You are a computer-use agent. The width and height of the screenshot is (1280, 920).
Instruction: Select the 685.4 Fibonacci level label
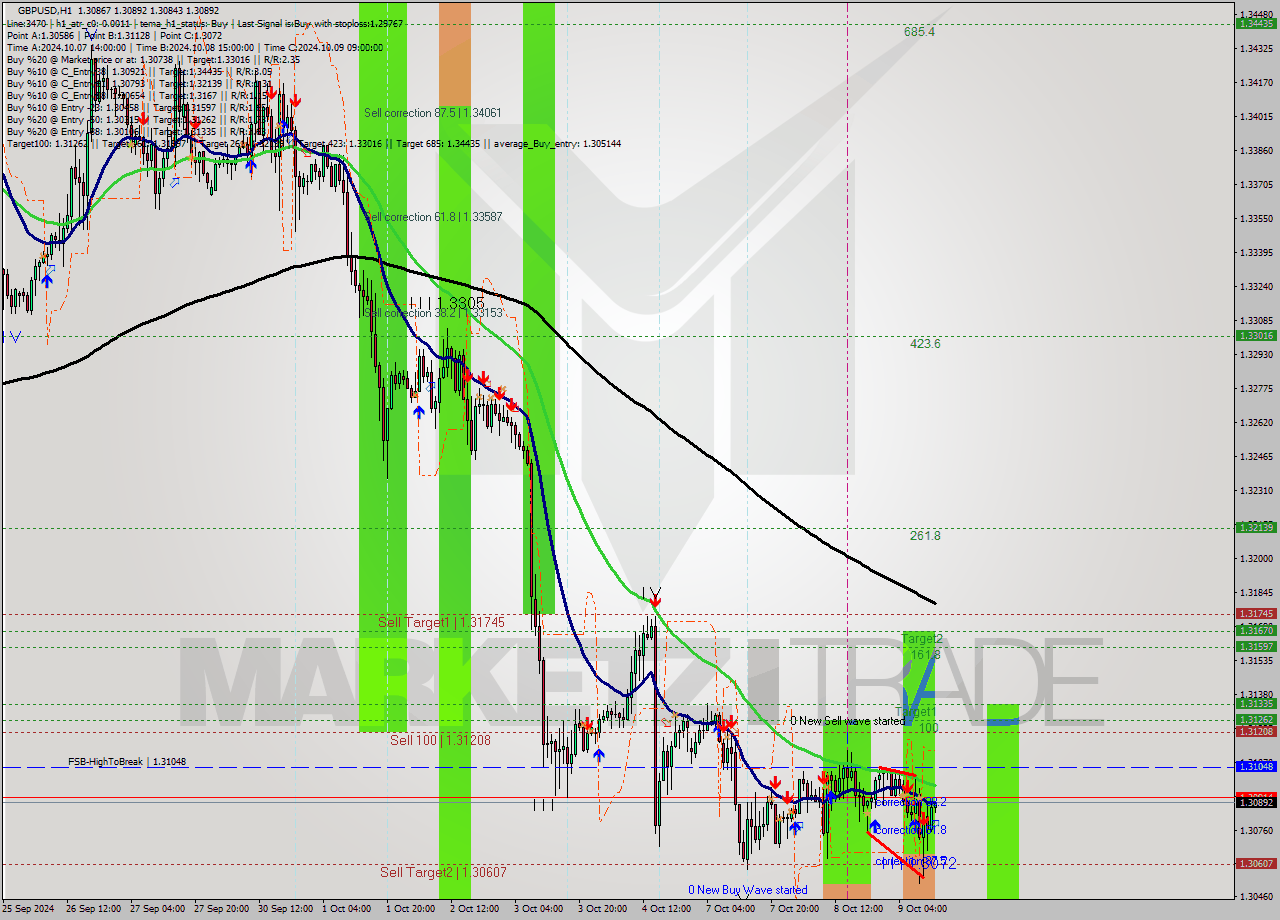[x=920, y=32]
